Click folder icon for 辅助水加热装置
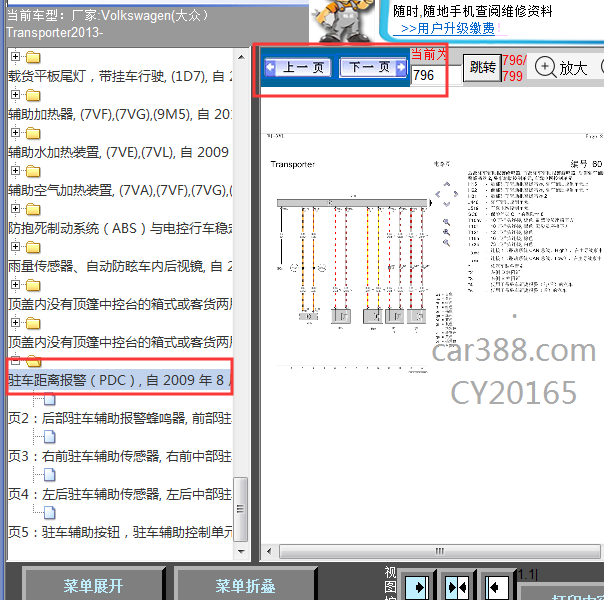Image resolution: width=604 pixels, height=600 pixels. tap(33, 133)
